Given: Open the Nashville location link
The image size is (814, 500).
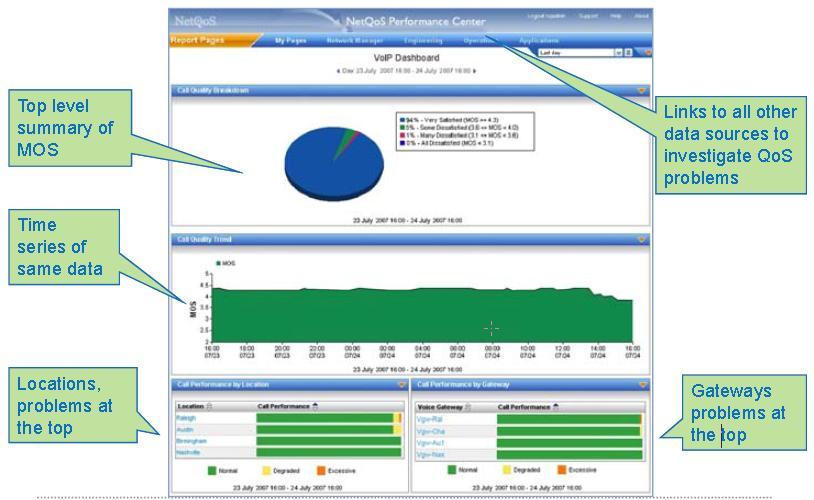Looking at the screenshot, I should tap(188, 453).
